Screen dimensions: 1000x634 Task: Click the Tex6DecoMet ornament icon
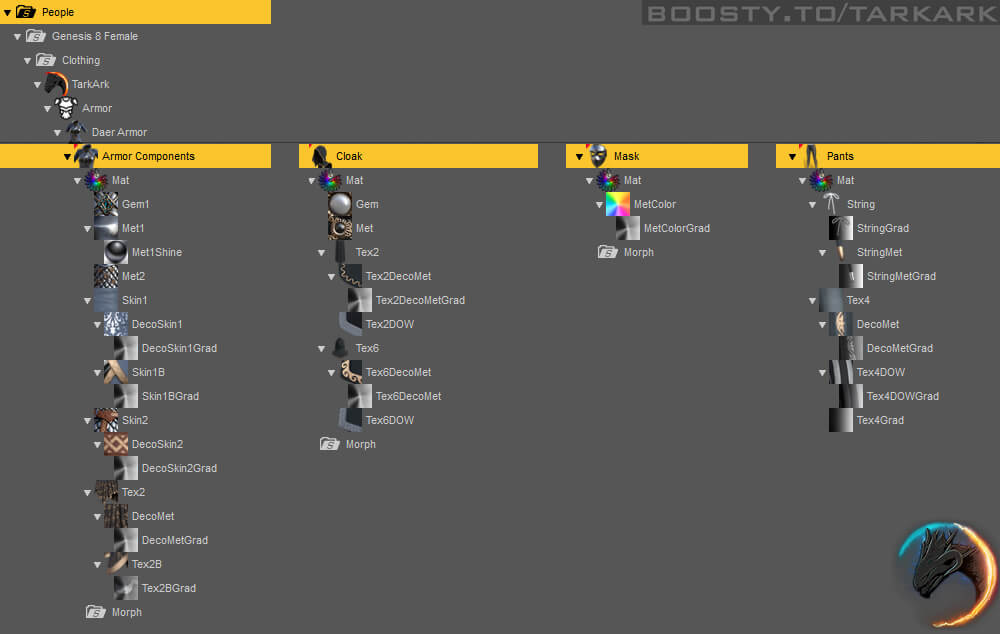click(x=350, y=372)
